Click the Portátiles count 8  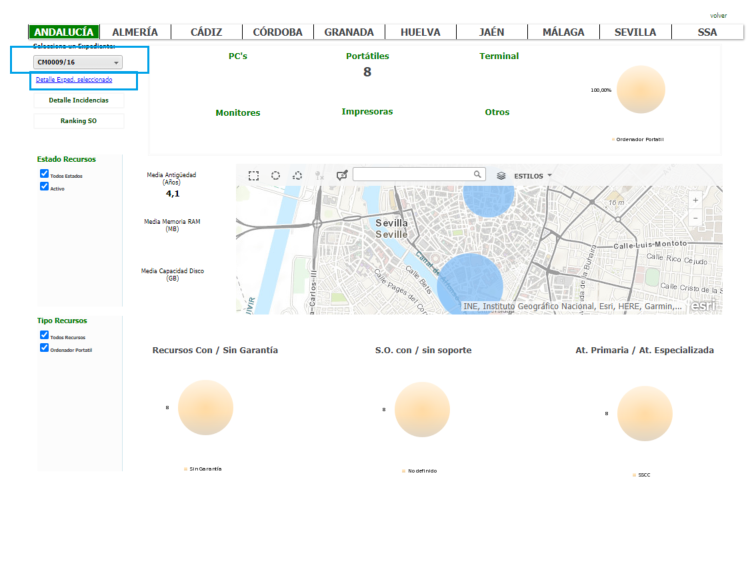click(367, 72)
